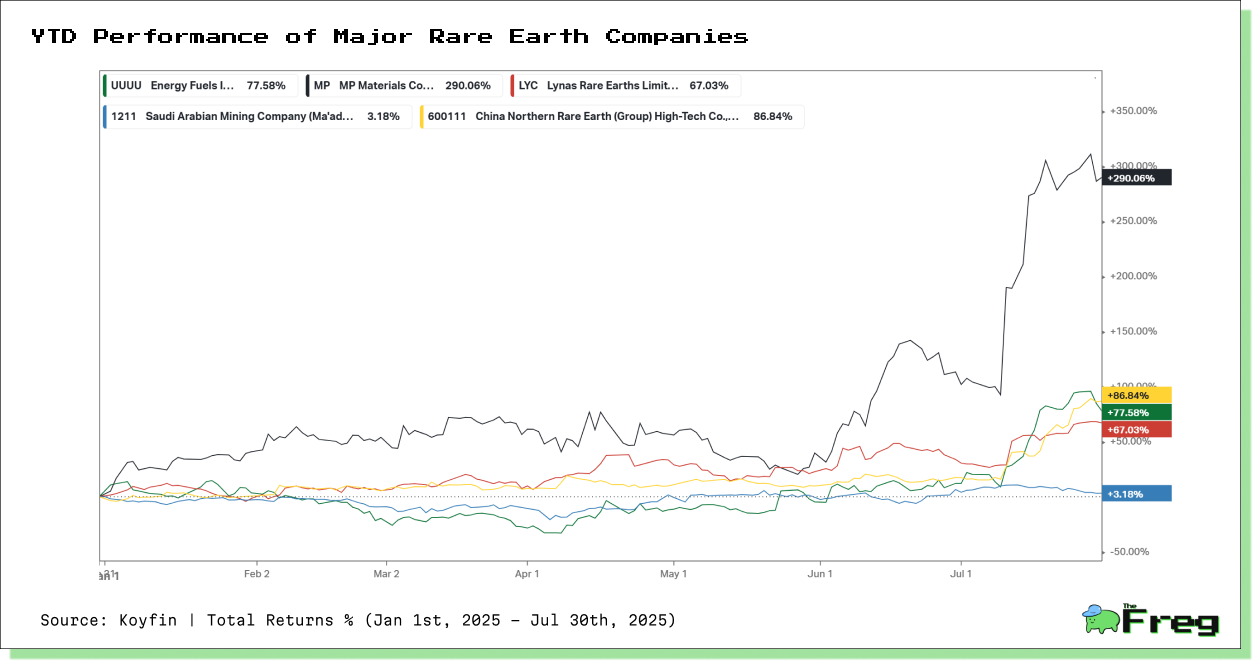Click the Apr 1 date label
This screenshot has height=661, width=1253.
pyautogui.click(x=527, y=574)
